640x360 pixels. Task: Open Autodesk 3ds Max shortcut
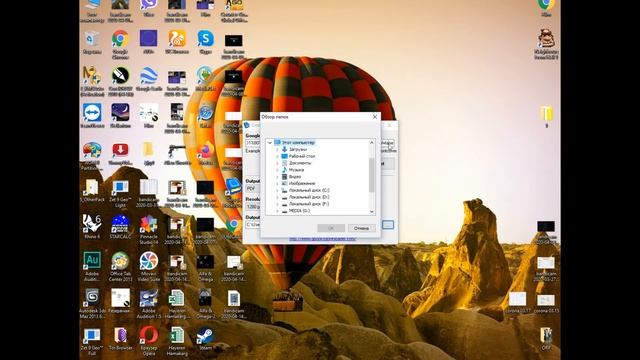(92, 304)
